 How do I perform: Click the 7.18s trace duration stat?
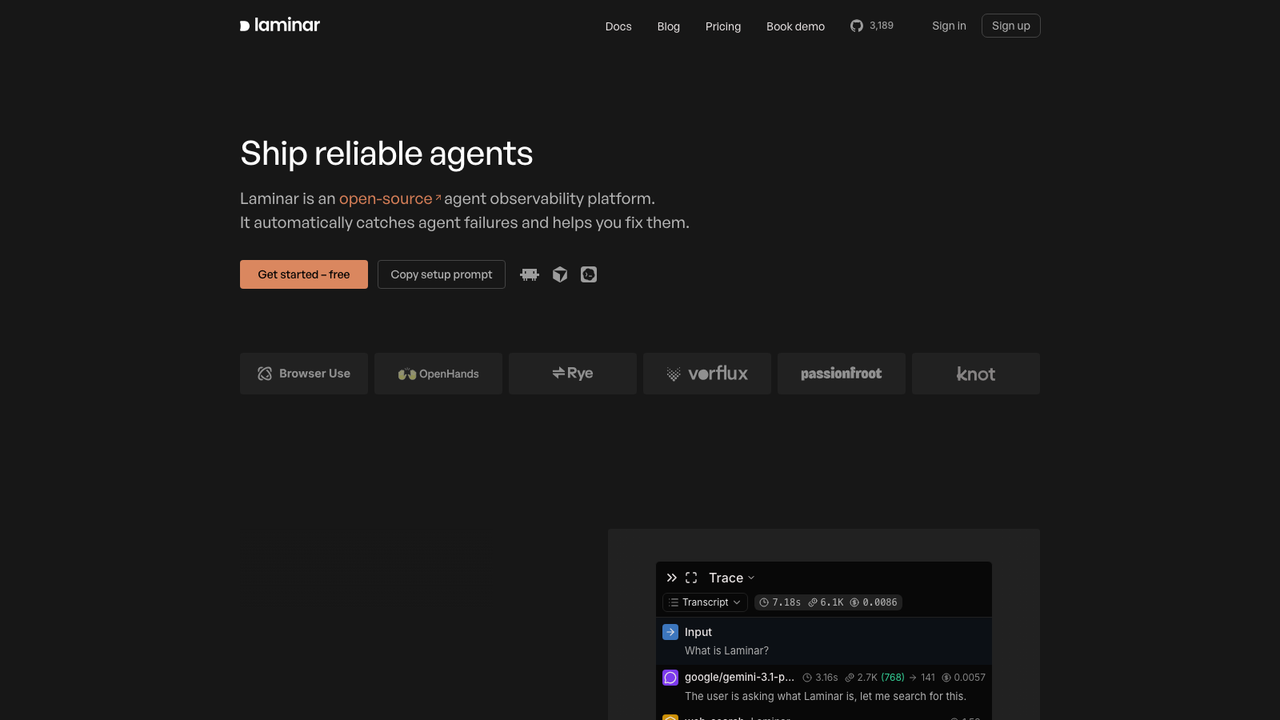point(780,602)
